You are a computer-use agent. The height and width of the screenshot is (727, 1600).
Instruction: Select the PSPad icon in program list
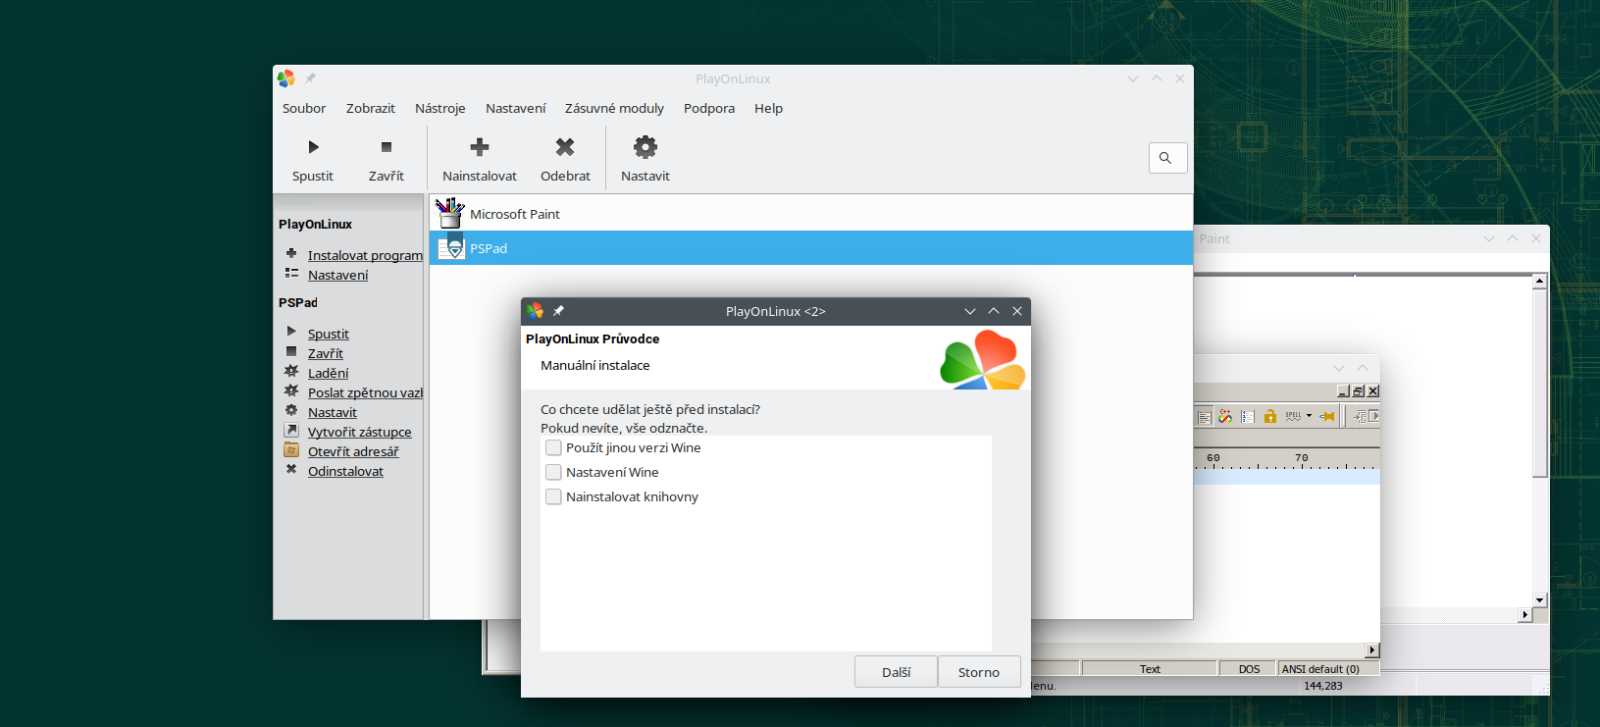(451, 248)
